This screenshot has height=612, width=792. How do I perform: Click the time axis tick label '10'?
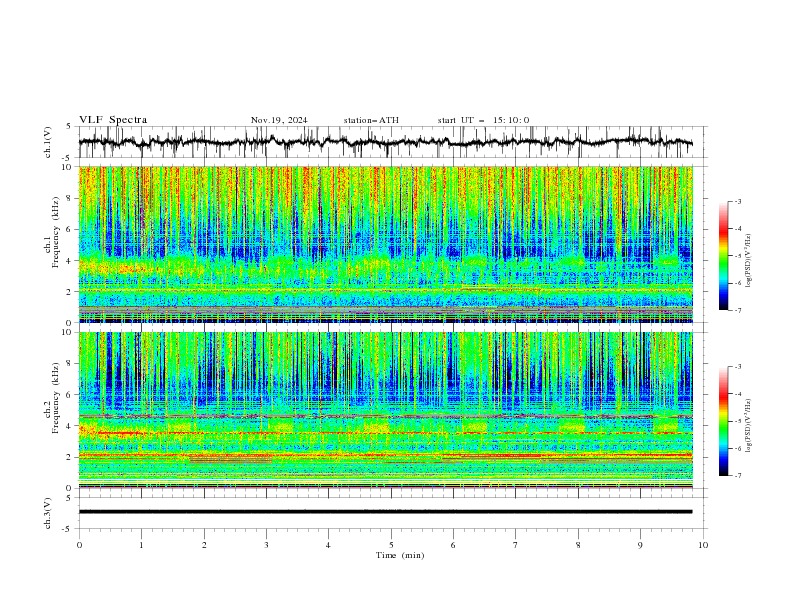(x=703, y=545)
